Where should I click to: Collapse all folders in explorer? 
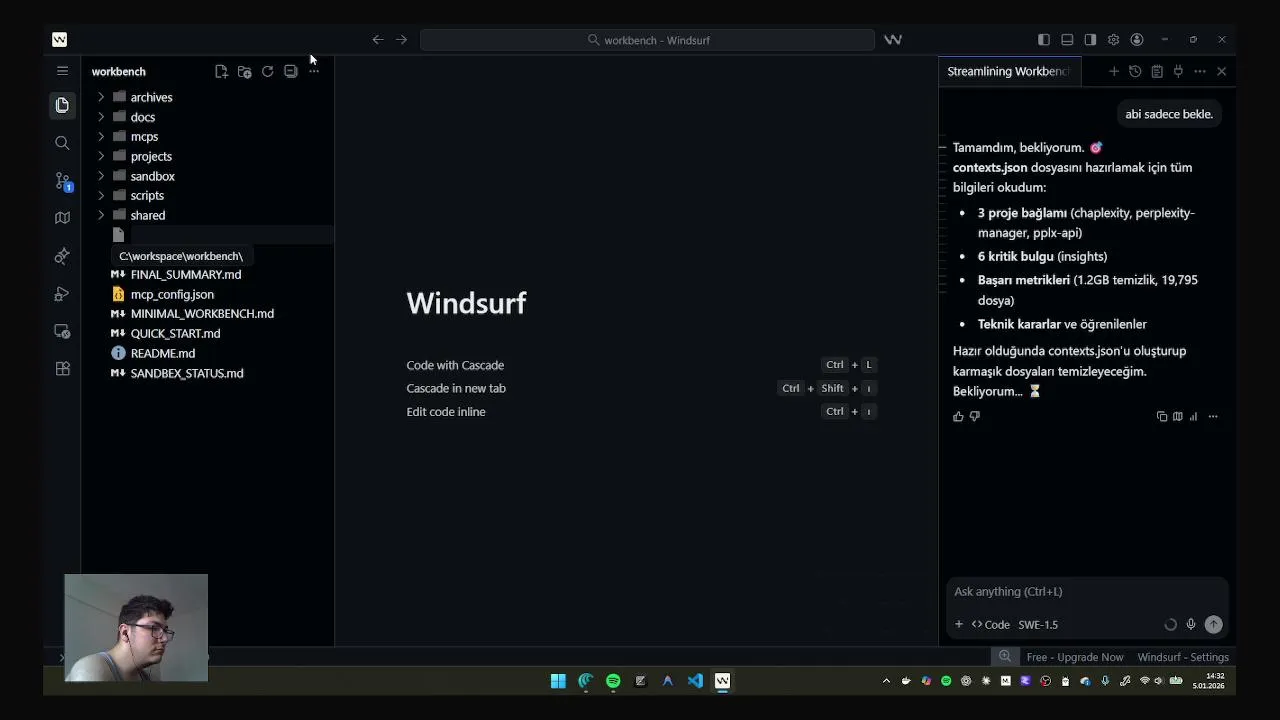tap(290, 71)
